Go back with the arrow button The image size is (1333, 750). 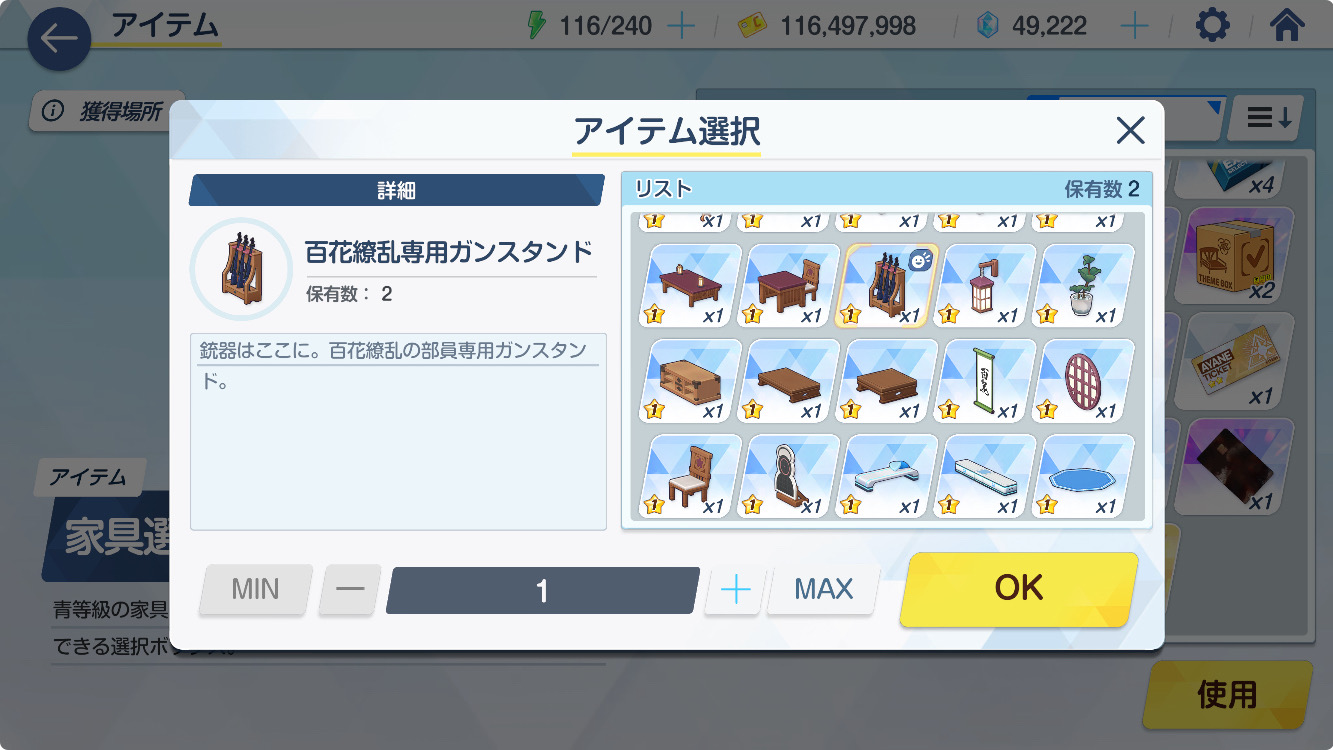(x=59, y=39)
